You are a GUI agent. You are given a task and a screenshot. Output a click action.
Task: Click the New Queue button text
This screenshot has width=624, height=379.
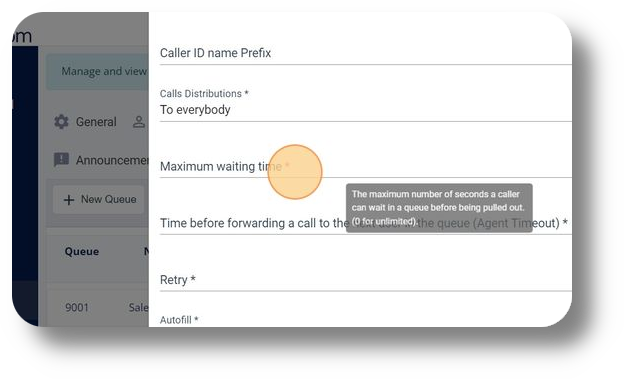point(109,199)
